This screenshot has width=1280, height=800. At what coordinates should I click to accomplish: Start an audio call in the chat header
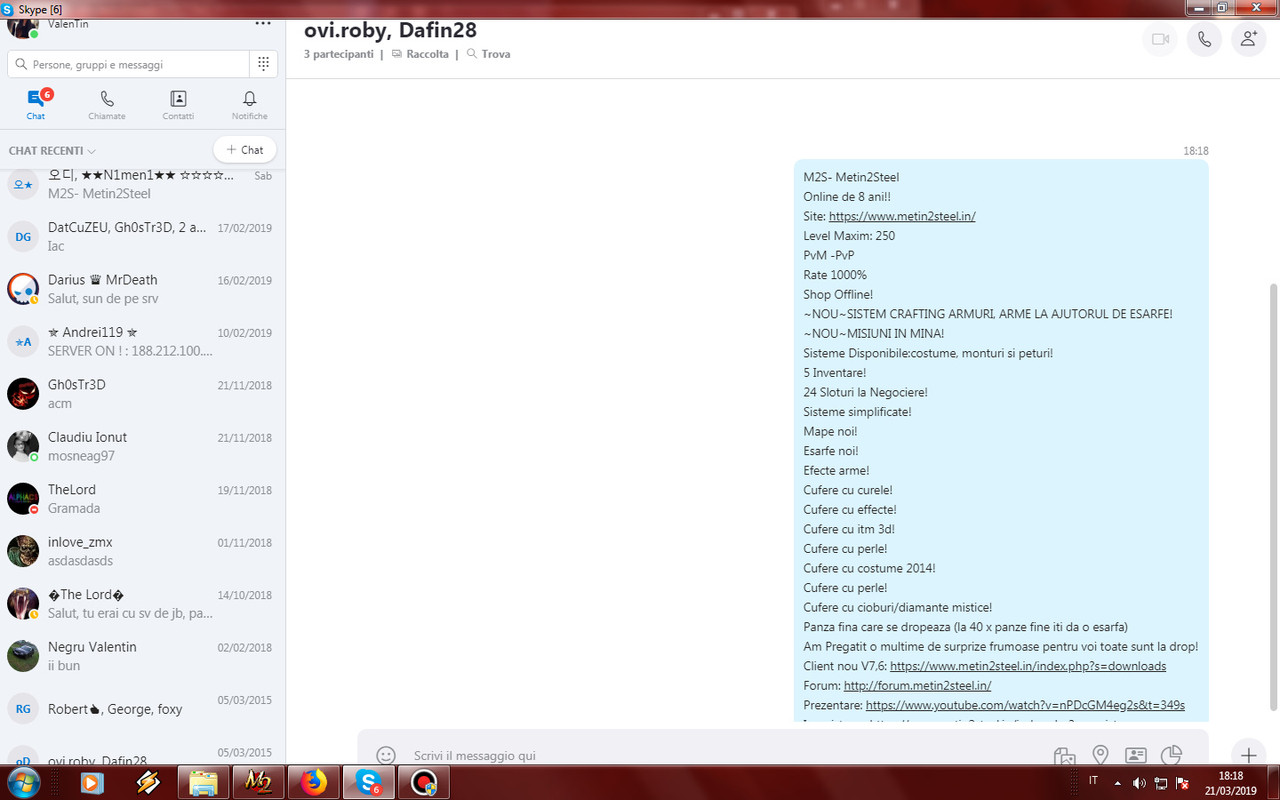pos(1204,39)
